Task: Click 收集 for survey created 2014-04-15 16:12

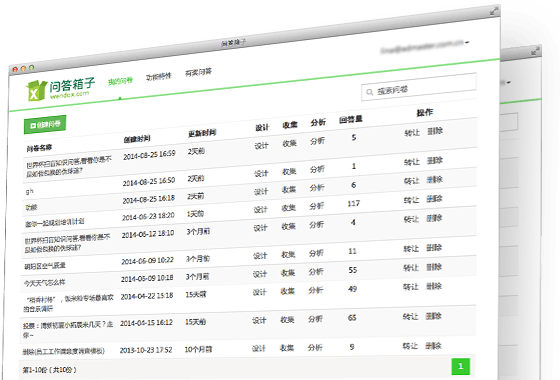Action: pos(288,320)
